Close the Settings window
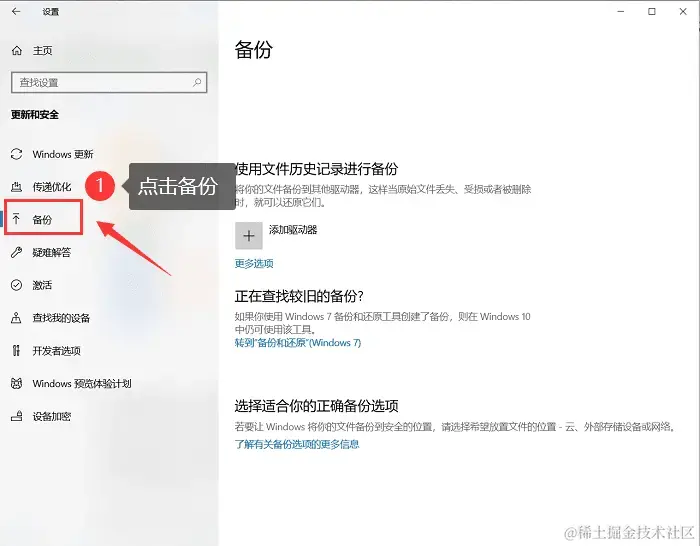 click(x=683, y=12)
